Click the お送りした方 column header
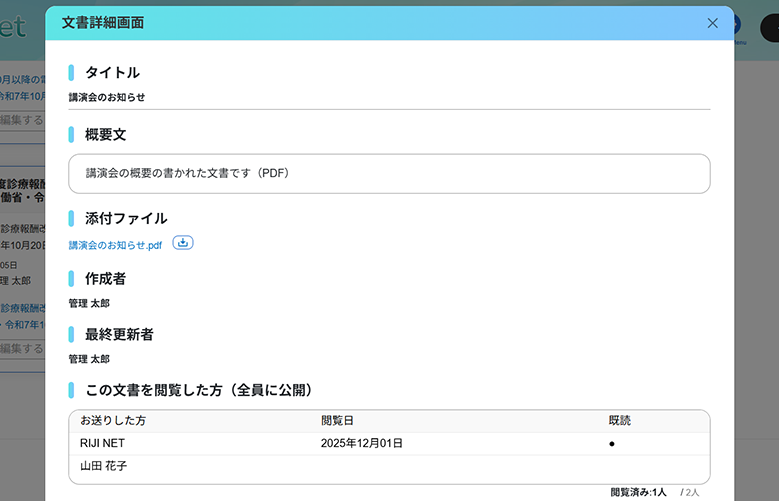779x501 pixels. (x=113, y=420)
